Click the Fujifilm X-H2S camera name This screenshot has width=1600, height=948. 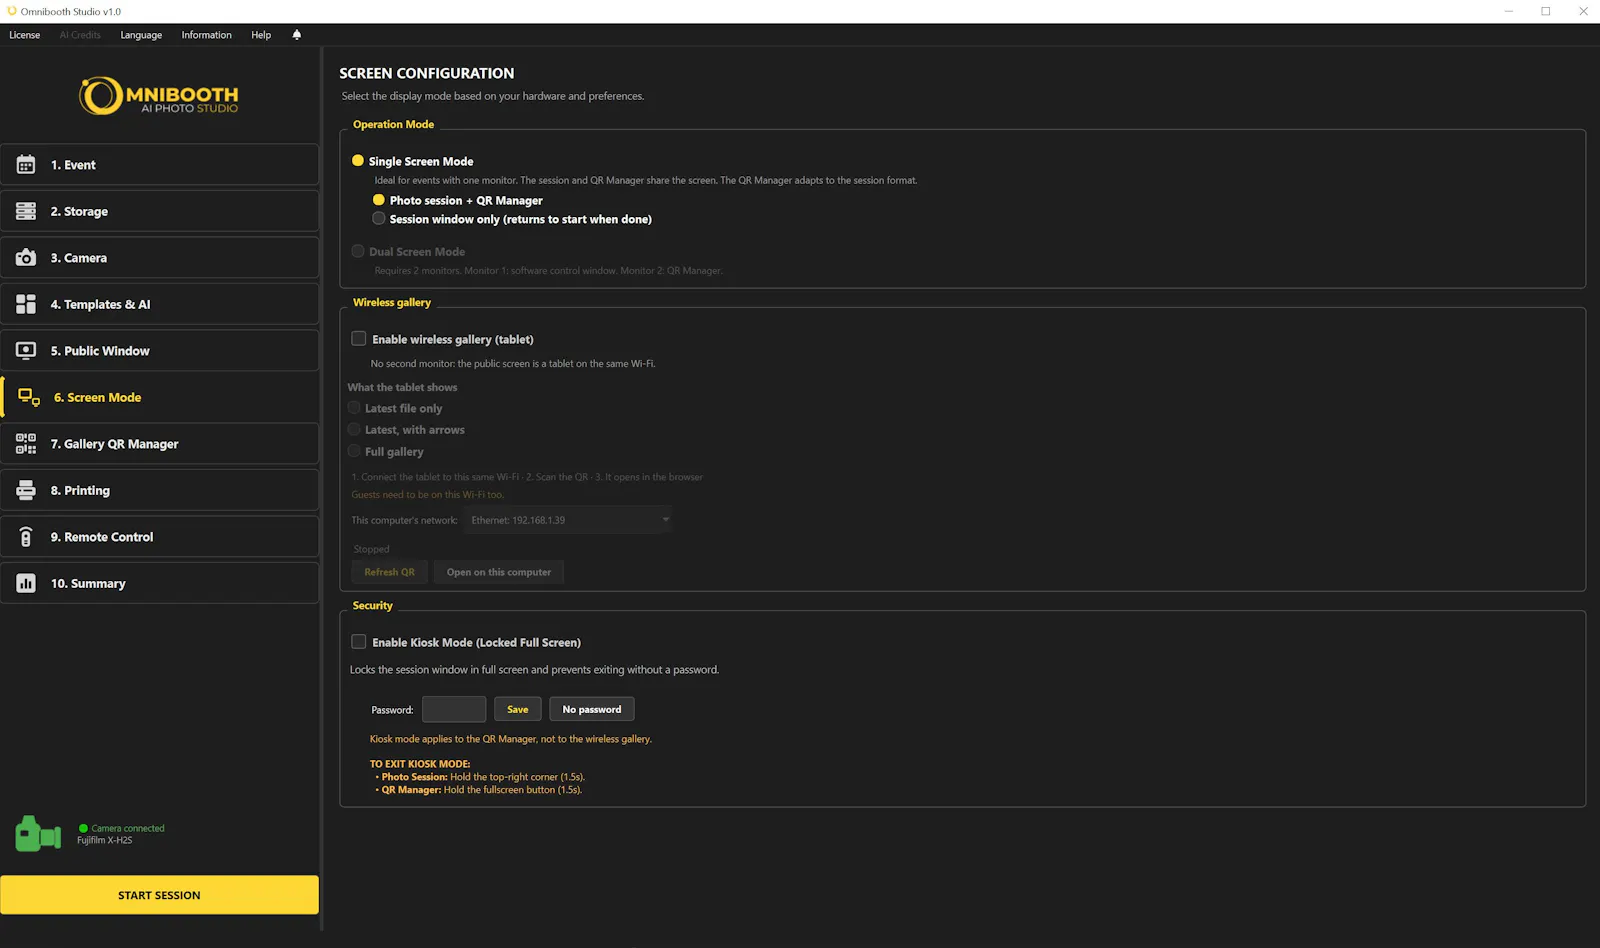click(x=105, y=840)
